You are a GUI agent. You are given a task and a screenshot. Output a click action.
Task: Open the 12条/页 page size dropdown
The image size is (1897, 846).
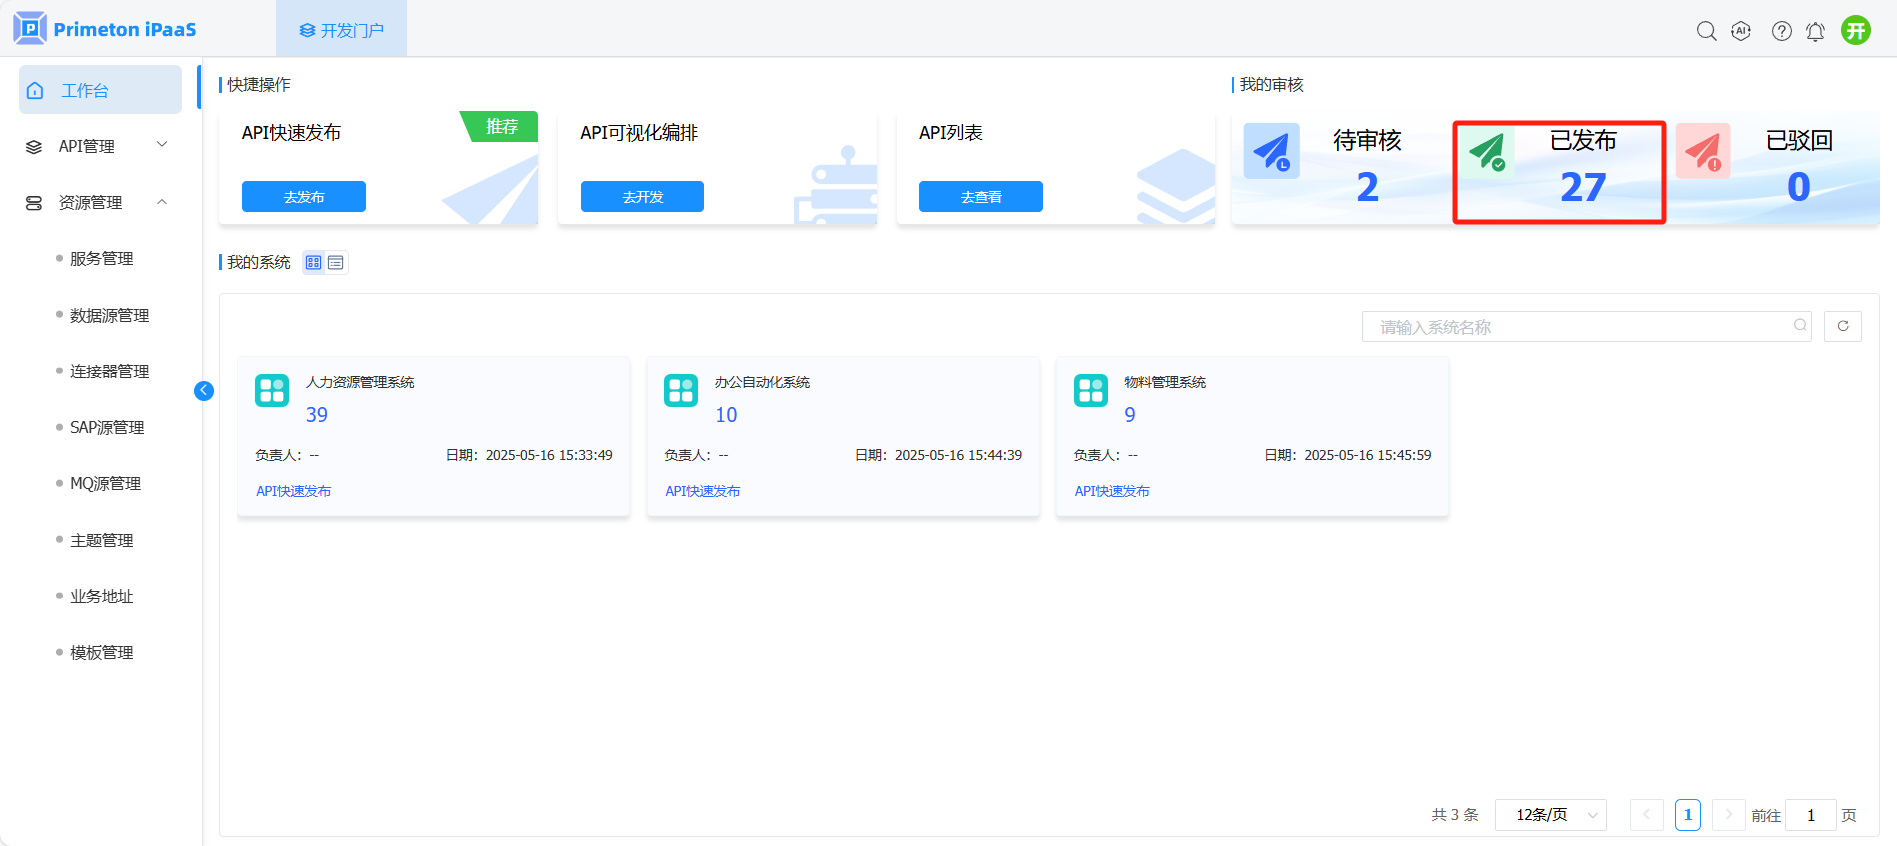pyautogui.click(x=1550, y=815)
